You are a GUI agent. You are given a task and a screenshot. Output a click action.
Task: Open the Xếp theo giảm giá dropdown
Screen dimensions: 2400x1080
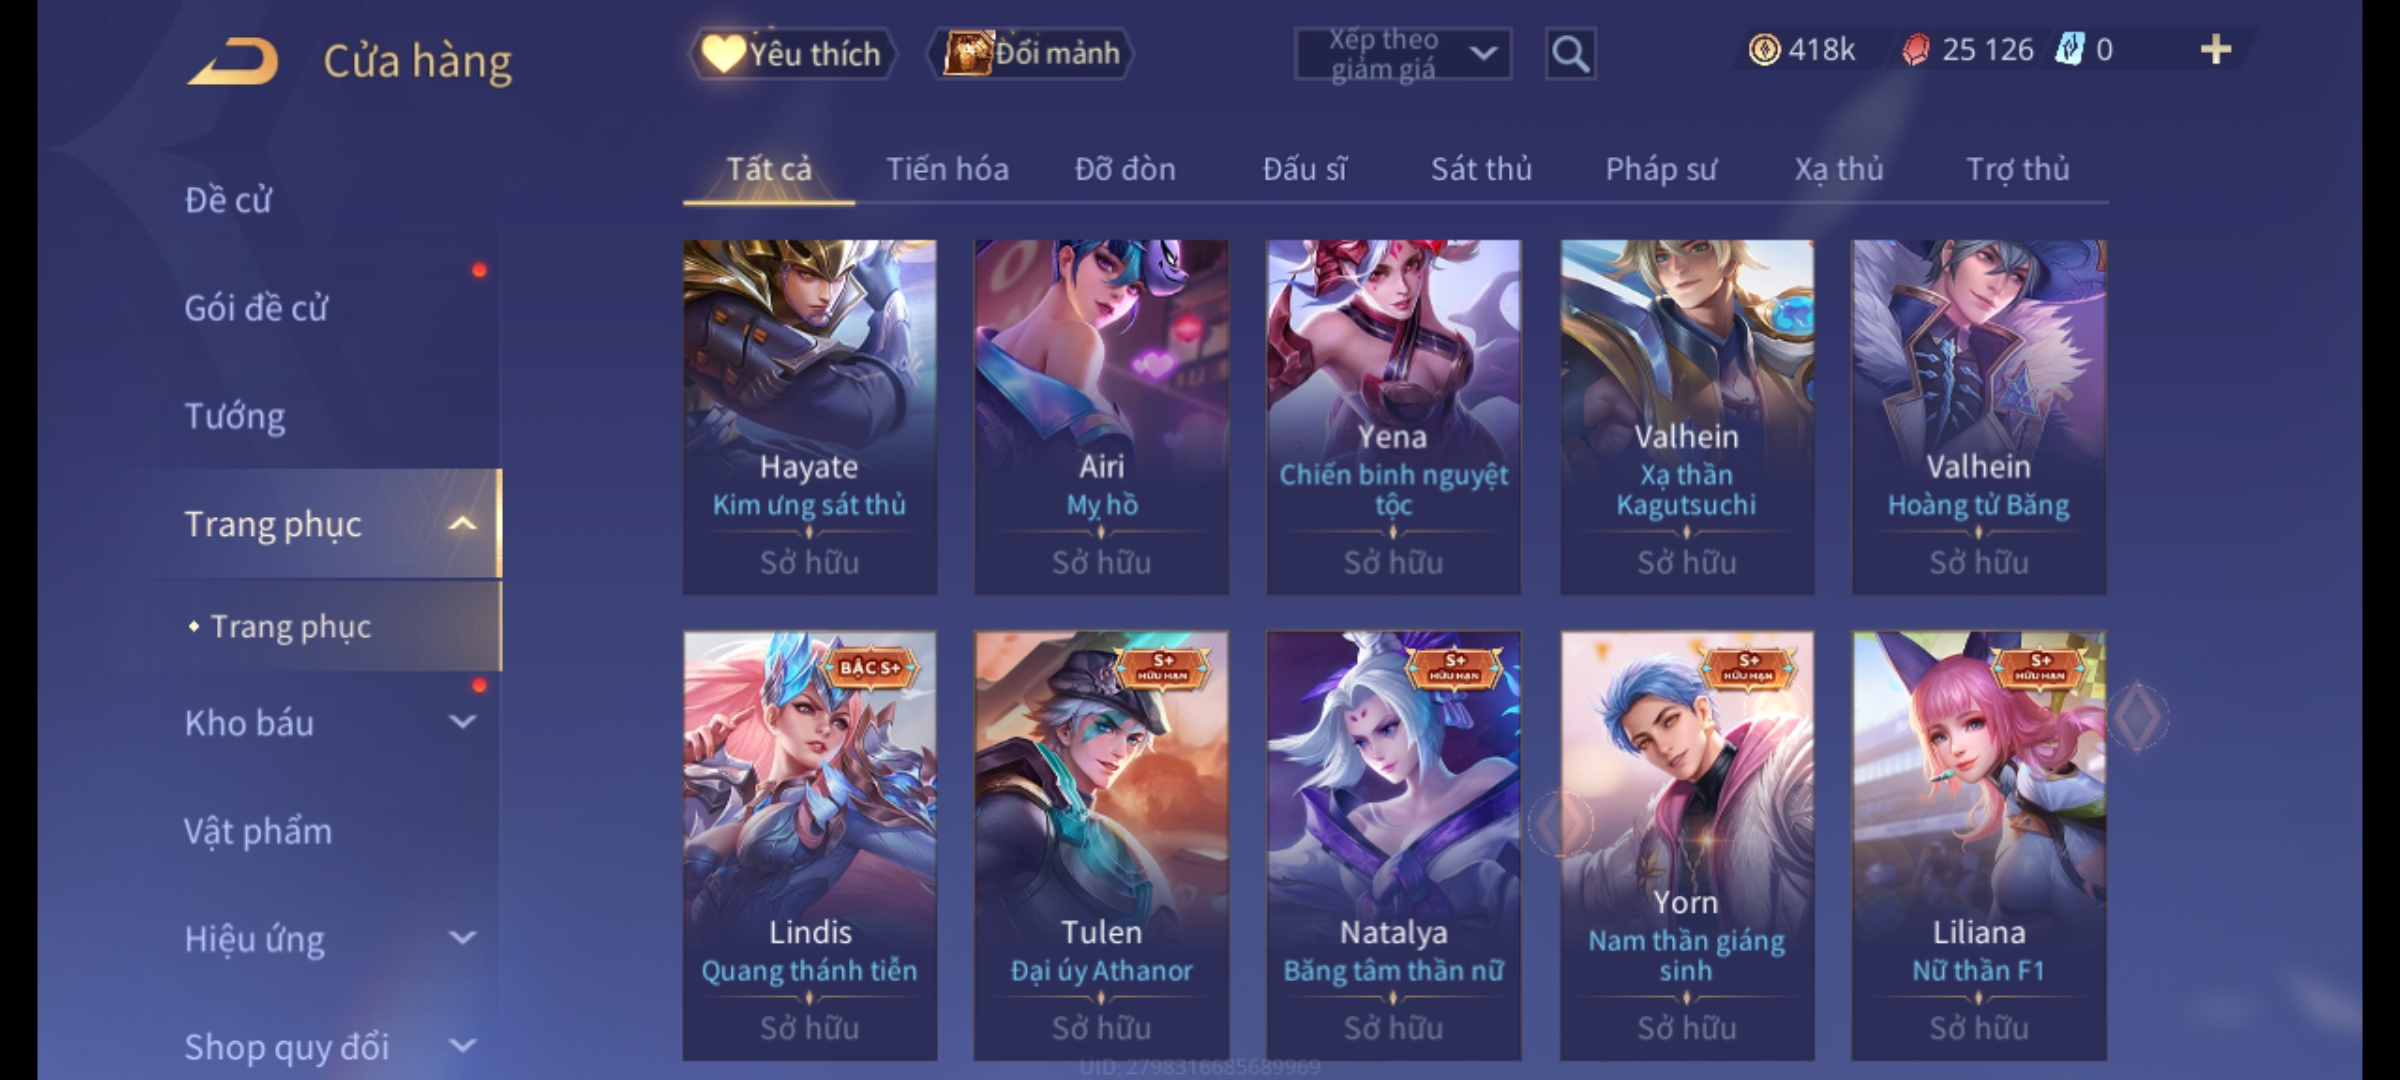click(x=1402, y=54)
